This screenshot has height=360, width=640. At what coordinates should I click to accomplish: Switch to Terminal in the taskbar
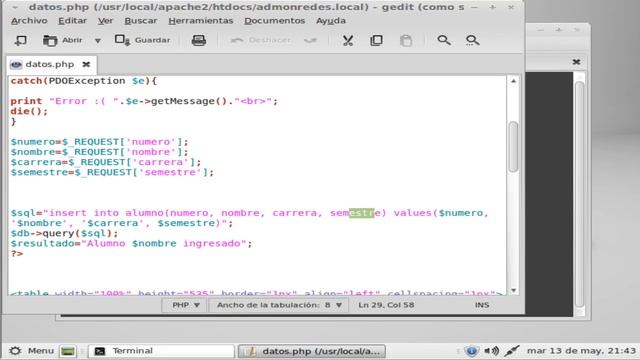pos(161,351)
